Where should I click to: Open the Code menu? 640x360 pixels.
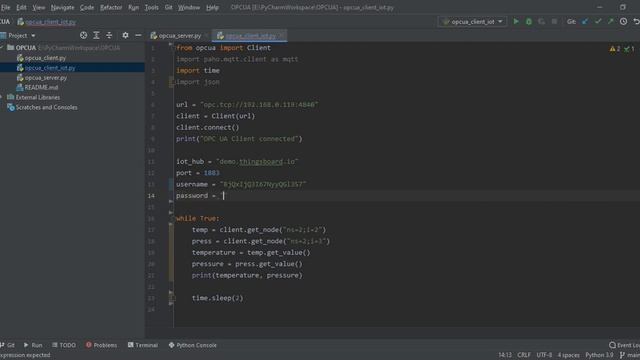pyautogui.click(x=87, y=7)
